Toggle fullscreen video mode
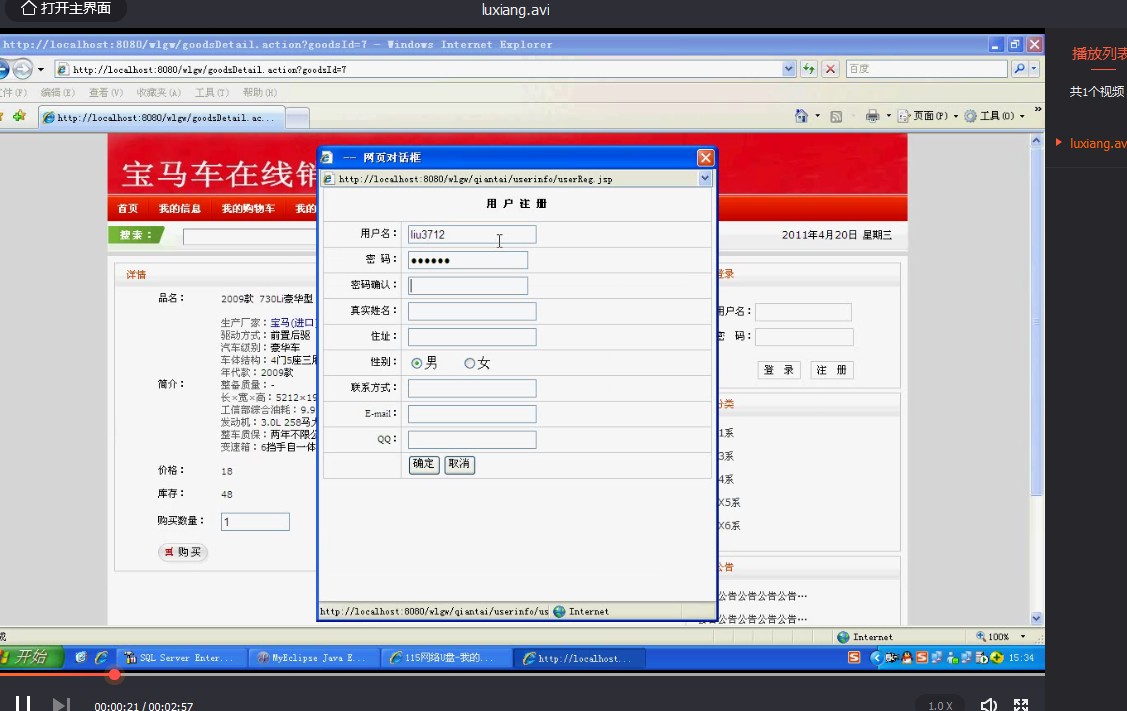1127x711 pixels. 1021,705
